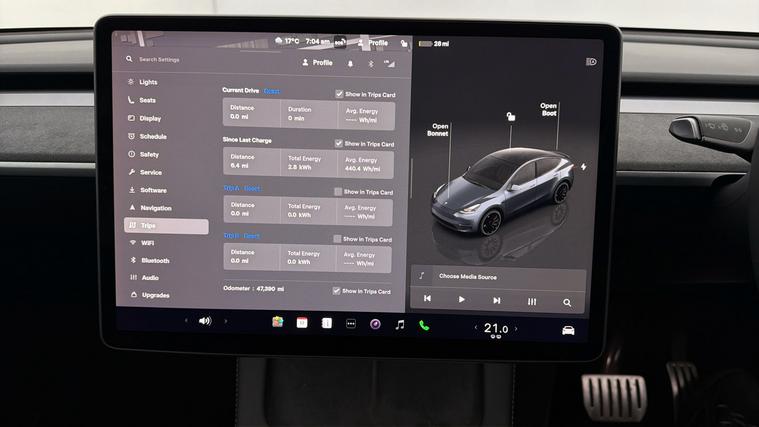Tap the notifications bell icon

click(350, 63)
